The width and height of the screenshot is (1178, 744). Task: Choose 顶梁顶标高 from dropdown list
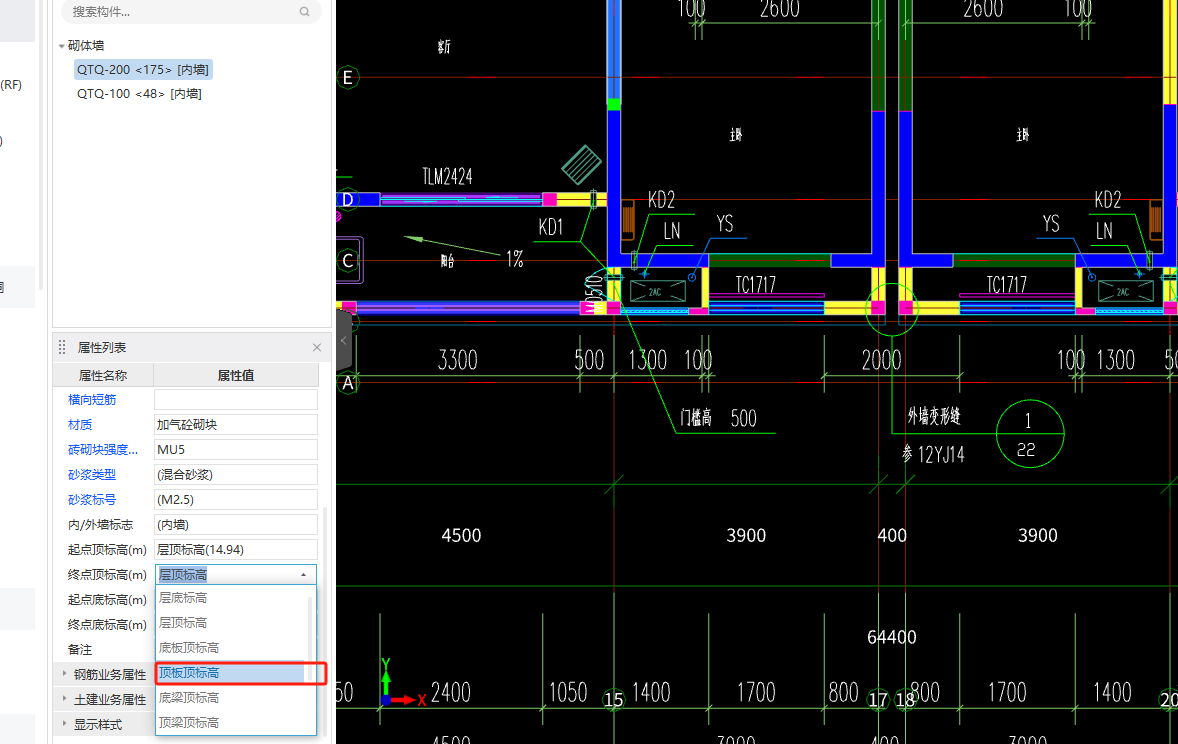coord(231,723)
